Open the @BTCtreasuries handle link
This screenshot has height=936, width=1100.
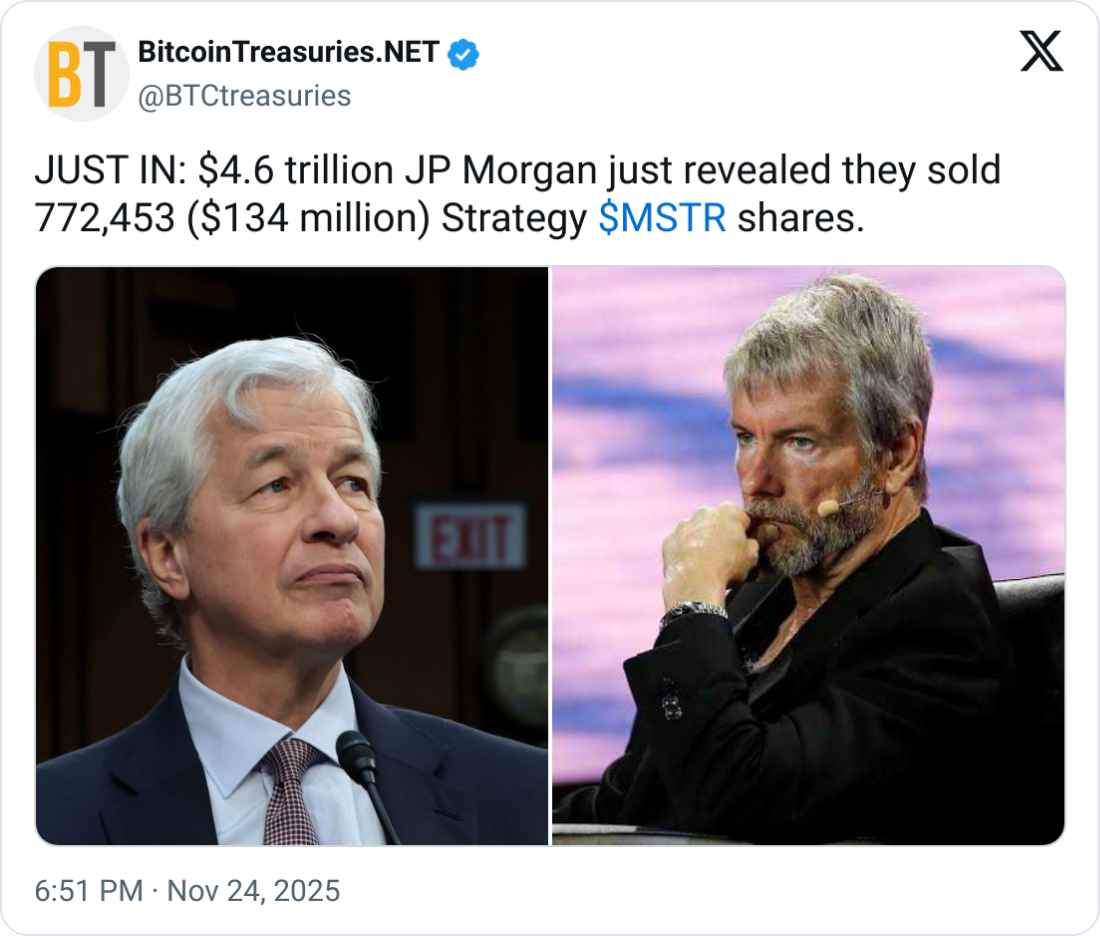tap(244, 96)
